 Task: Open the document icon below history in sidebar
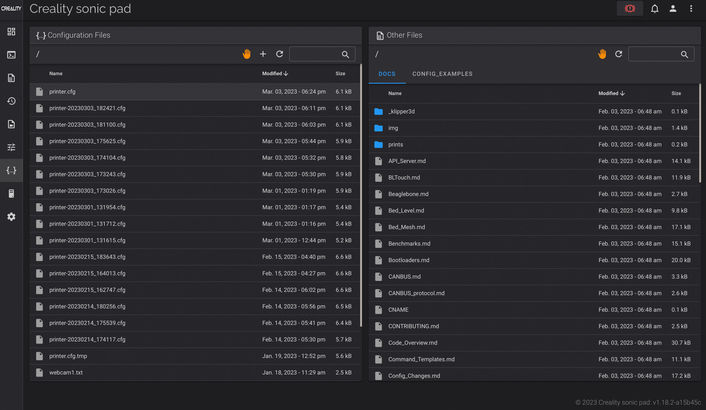click(x=11, y=124)
